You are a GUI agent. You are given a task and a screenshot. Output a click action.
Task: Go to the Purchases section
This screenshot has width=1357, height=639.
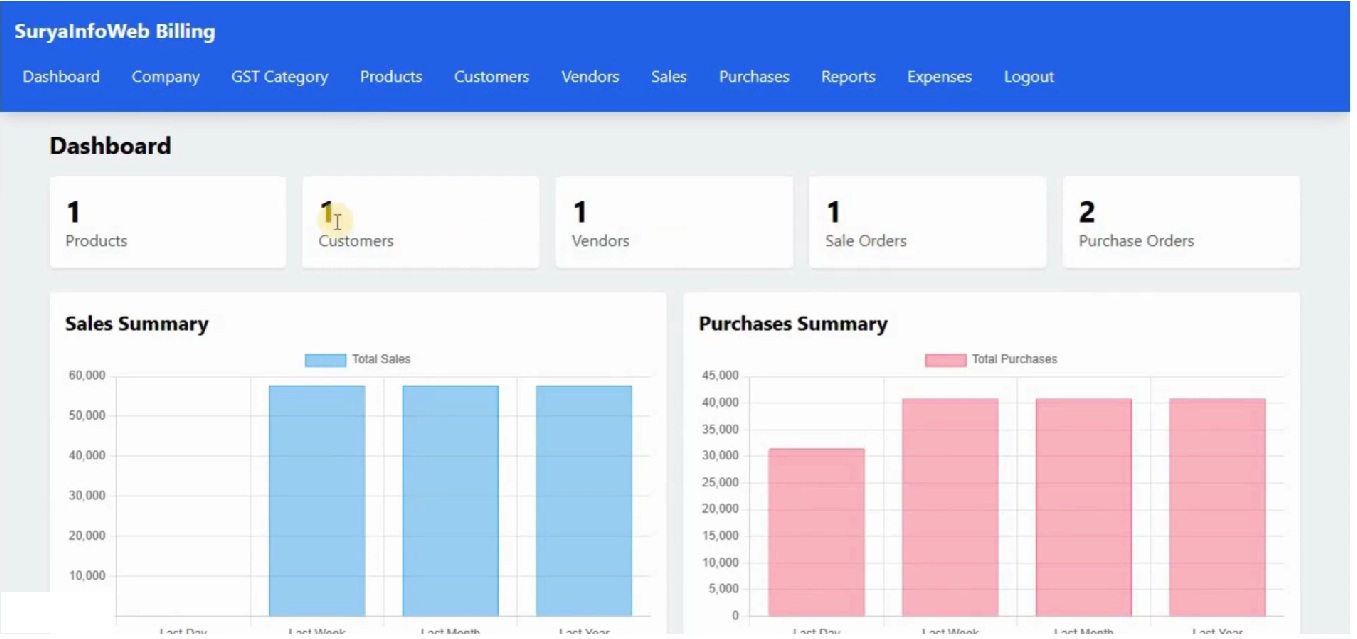pos(753,76)
